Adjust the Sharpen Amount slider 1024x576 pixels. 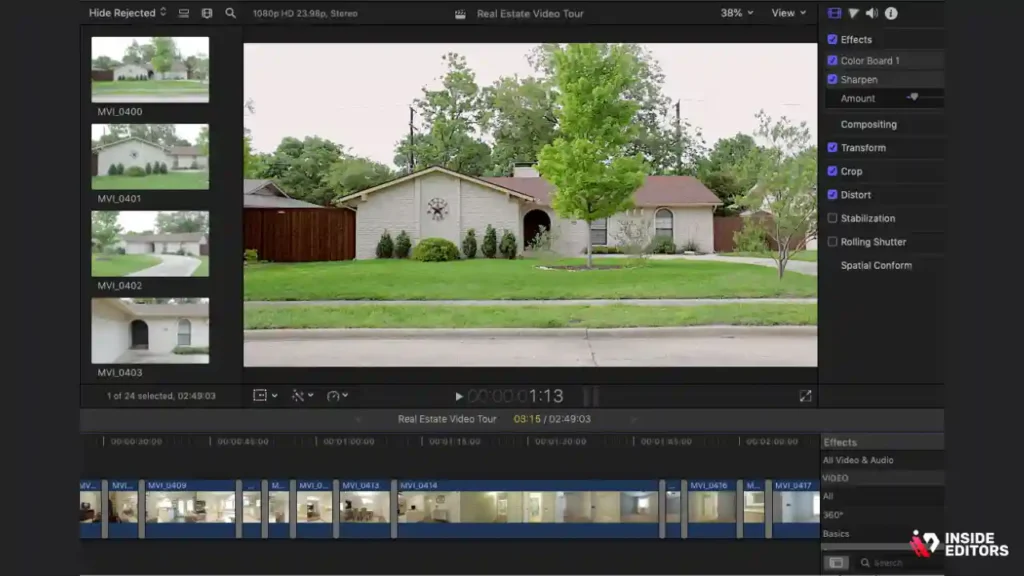click(913, 97)
